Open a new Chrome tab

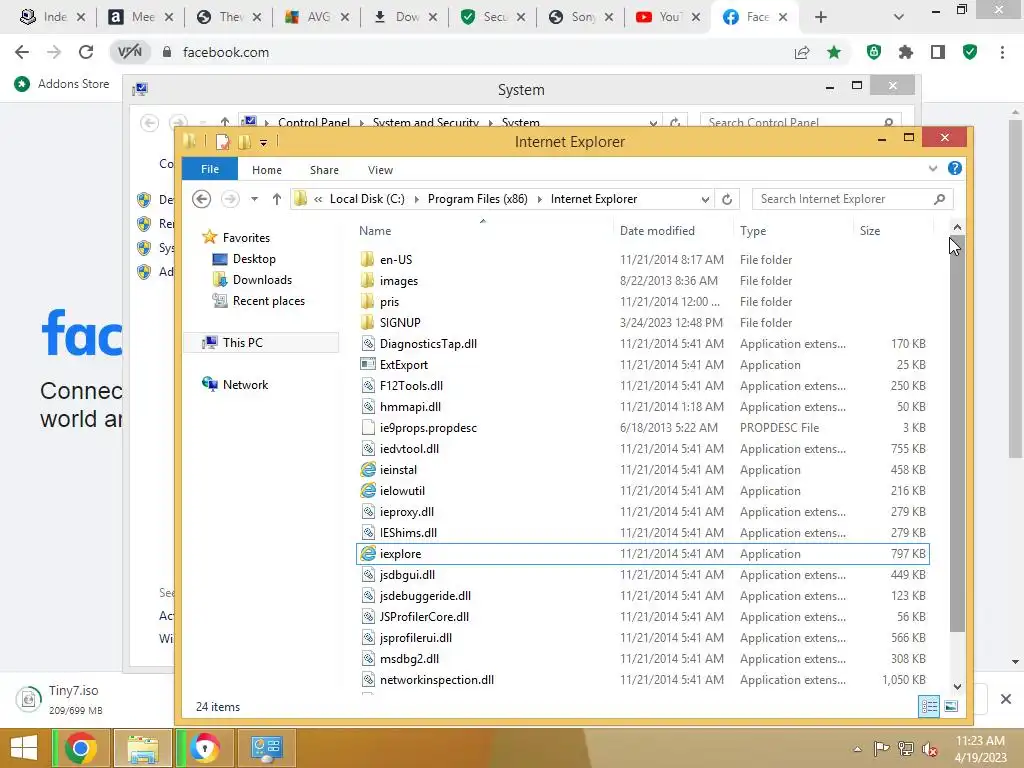click(821, 17)
